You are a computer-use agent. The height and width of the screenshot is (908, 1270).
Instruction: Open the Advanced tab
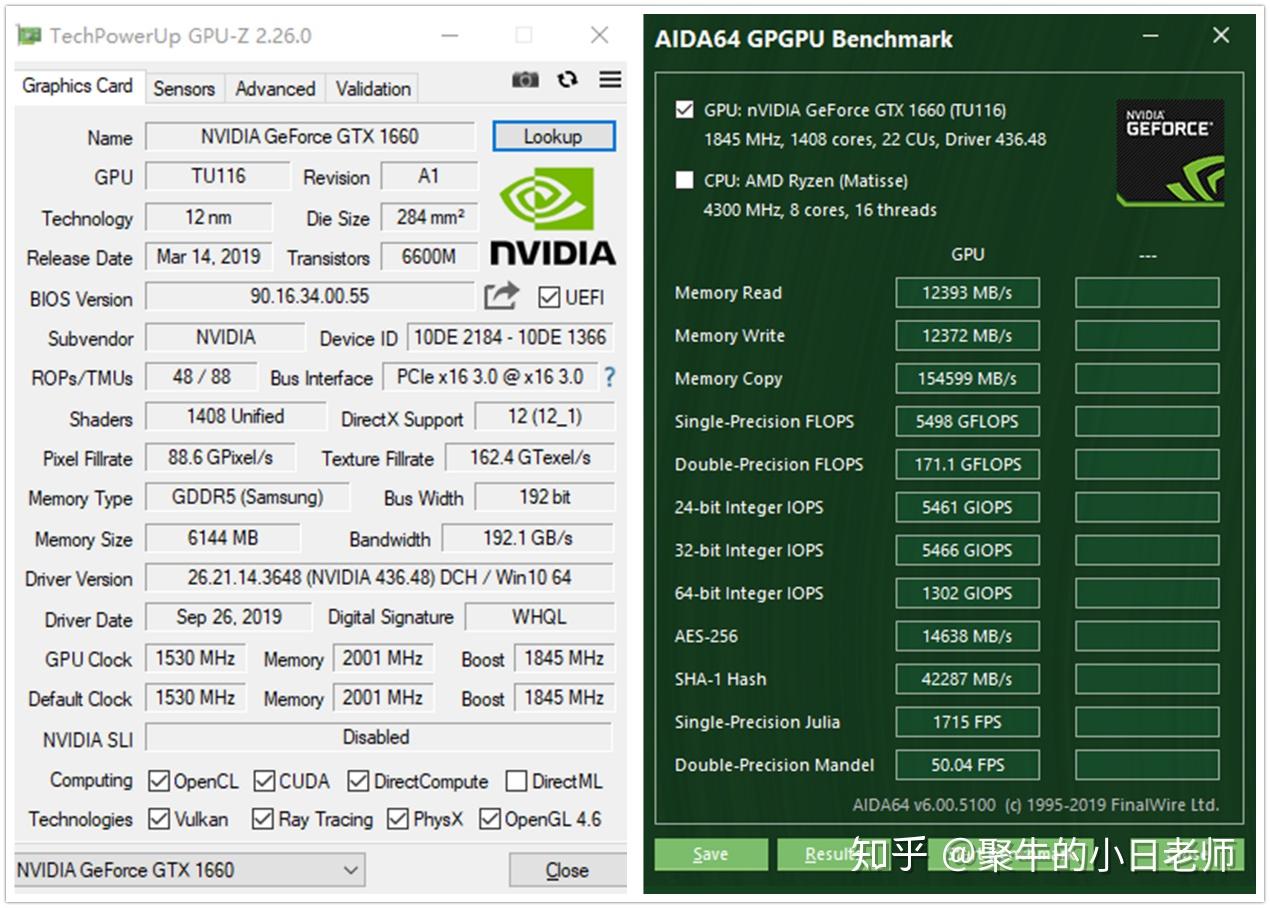point(275,88)
